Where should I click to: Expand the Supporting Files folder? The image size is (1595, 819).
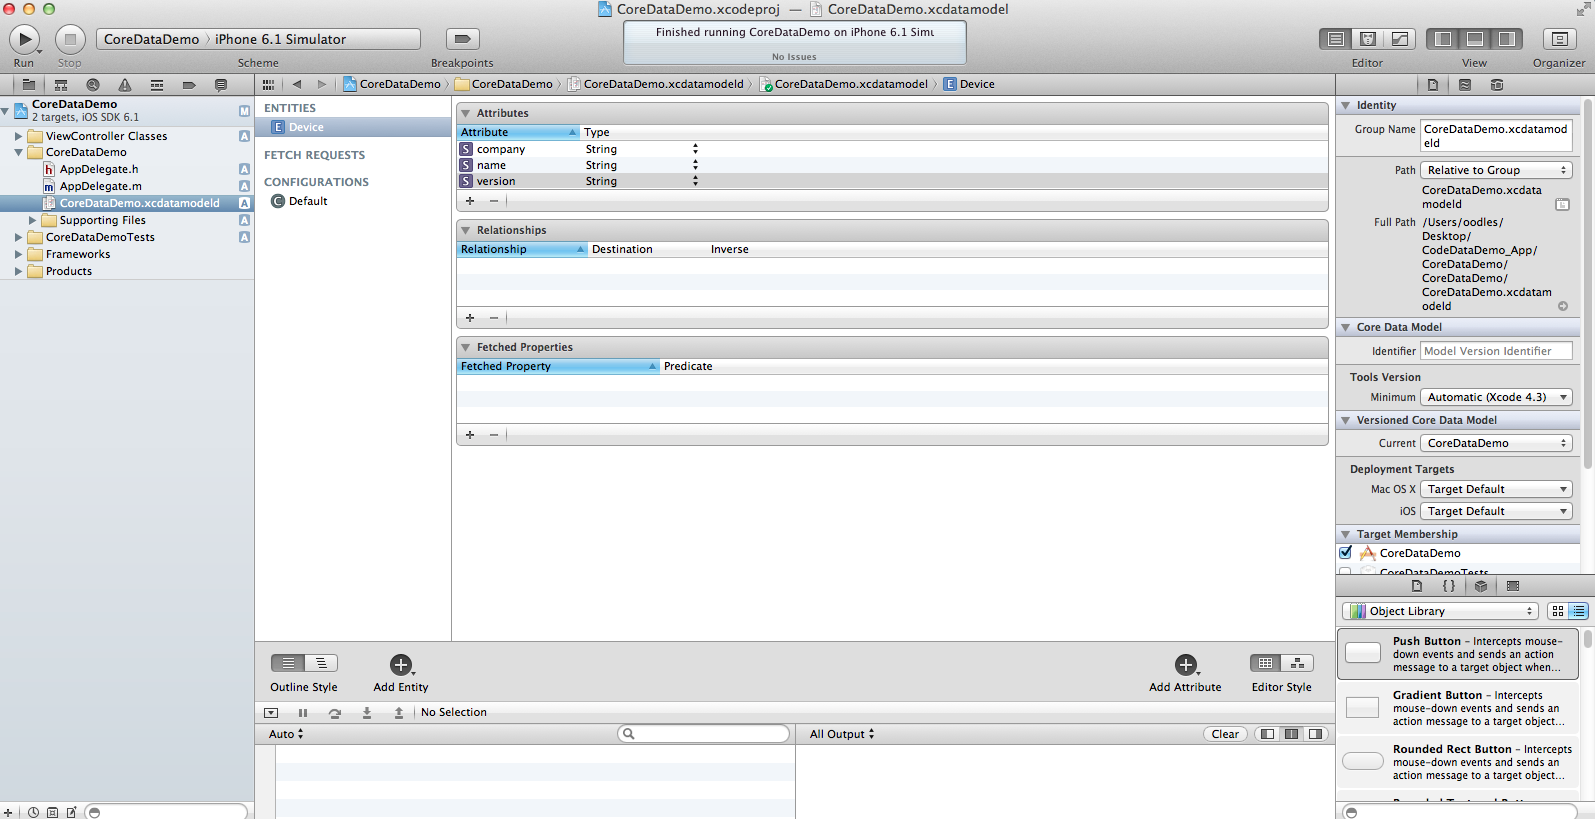tap(32, 220)
